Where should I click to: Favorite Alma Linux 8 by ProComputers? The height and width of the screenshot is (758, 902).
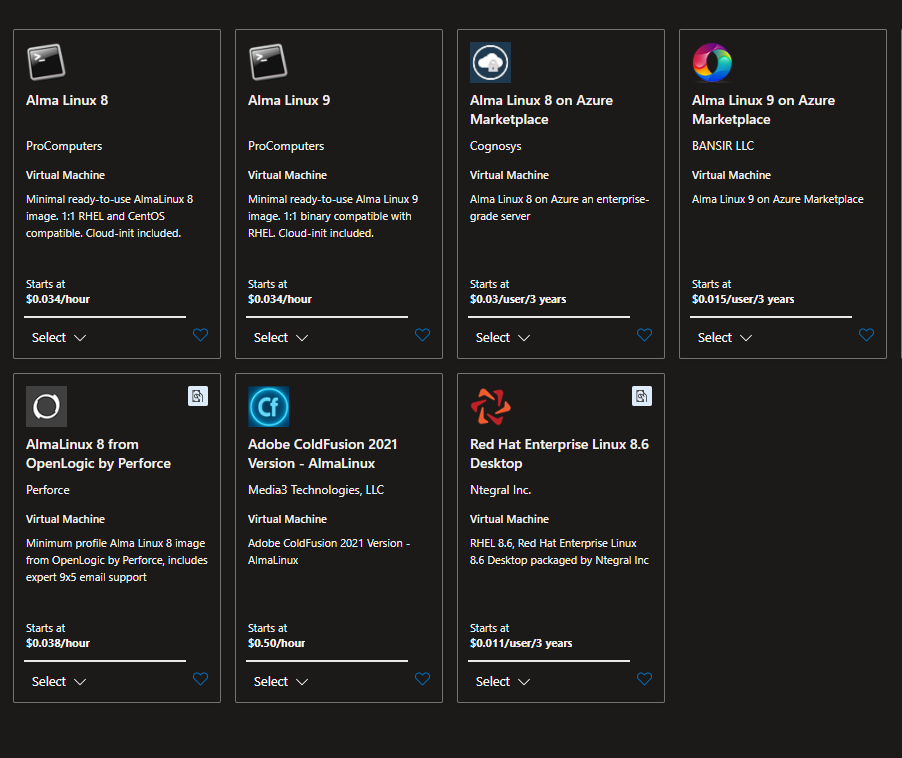coord(200,335)
